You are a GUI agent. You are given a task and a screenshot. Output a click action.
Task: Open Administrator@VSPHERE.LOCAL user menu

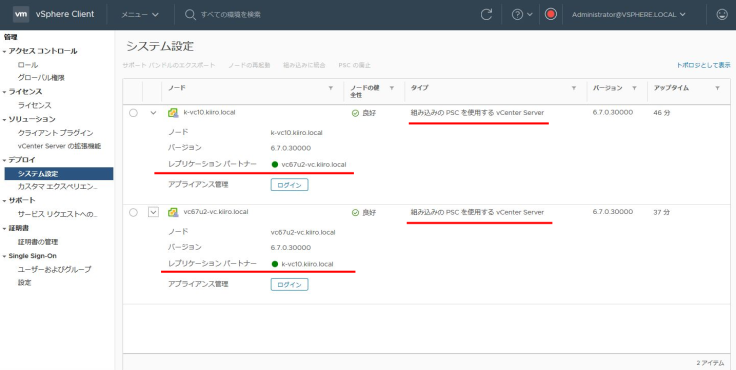pyautogui.click(x=629, y=15)
